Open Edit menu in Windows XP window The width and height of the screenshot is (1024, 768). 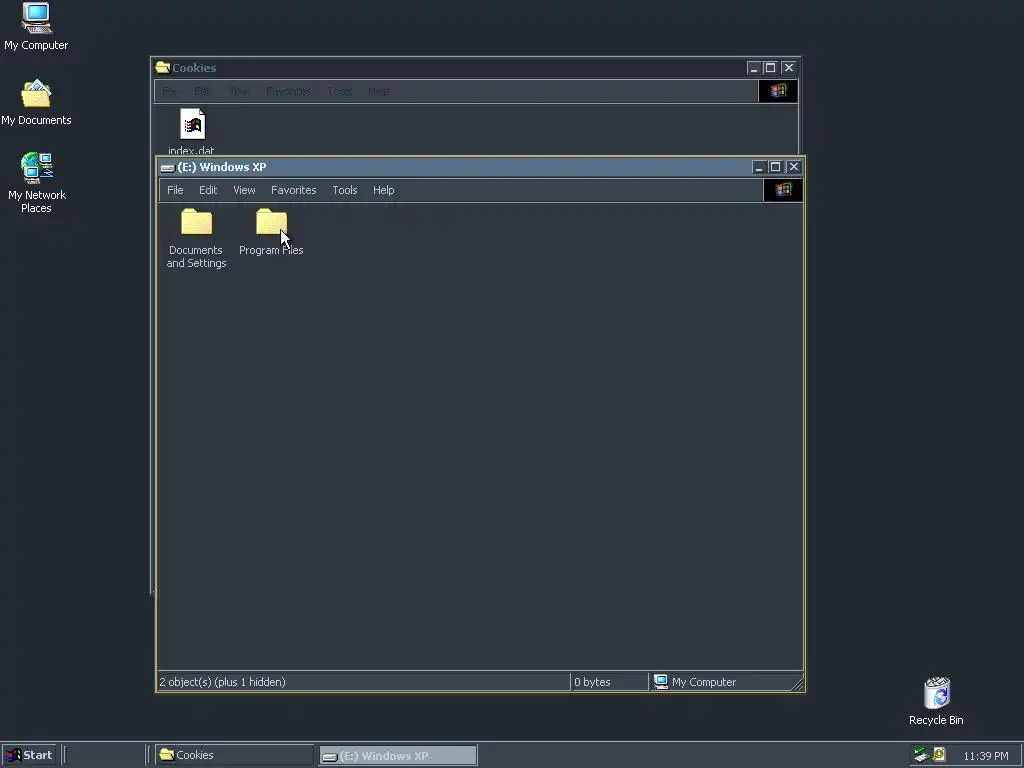click(208, 190)
